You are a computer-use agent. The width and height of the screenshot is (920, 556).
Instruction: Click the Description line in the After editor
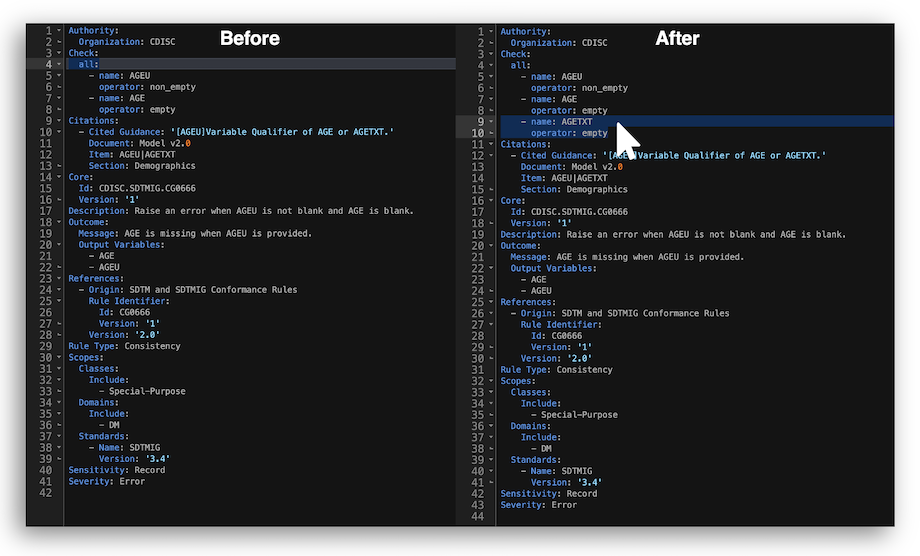click(x=673, y=234)
